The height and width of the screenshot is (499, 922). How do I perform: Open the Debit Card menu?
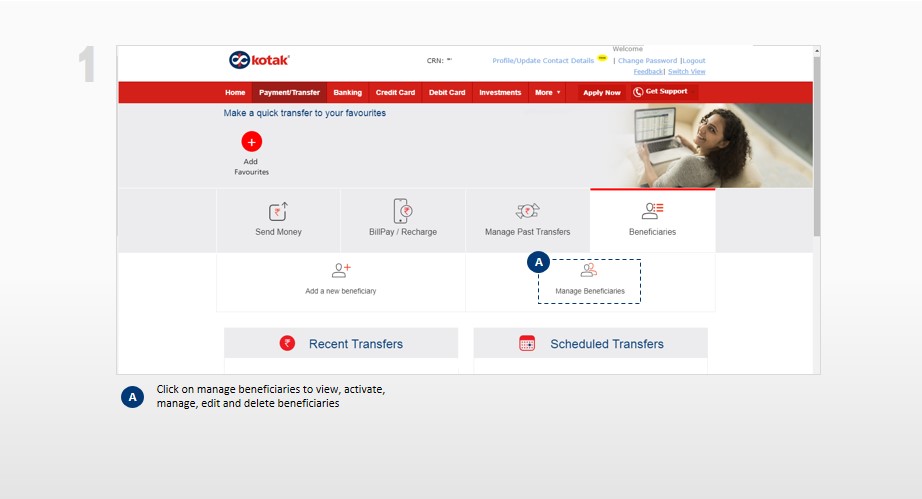pyautogui.click(x=447, y=92)
